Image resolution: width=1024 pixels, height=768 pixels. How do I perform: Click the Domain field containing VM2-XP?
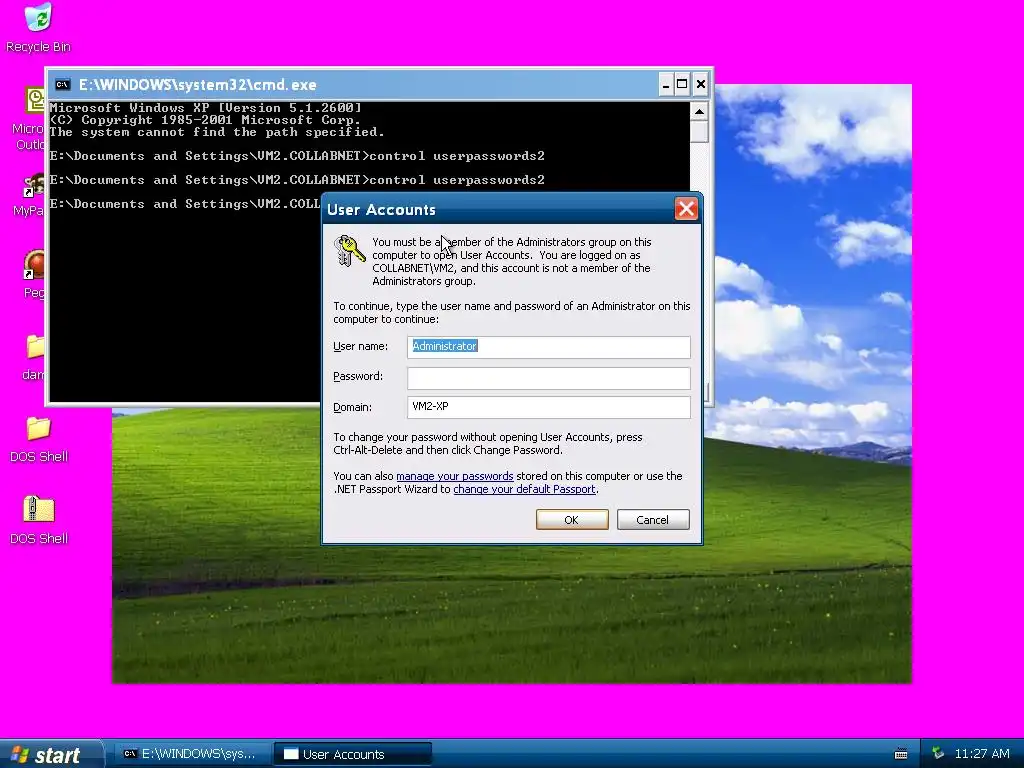(x=549, y=407)
